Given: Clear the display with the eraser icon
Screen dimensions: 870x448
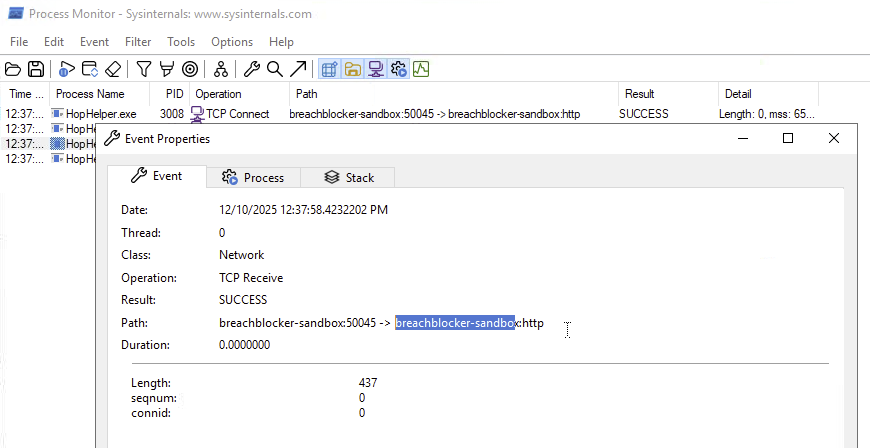Looking at the screenshot, I should [113, 69].
